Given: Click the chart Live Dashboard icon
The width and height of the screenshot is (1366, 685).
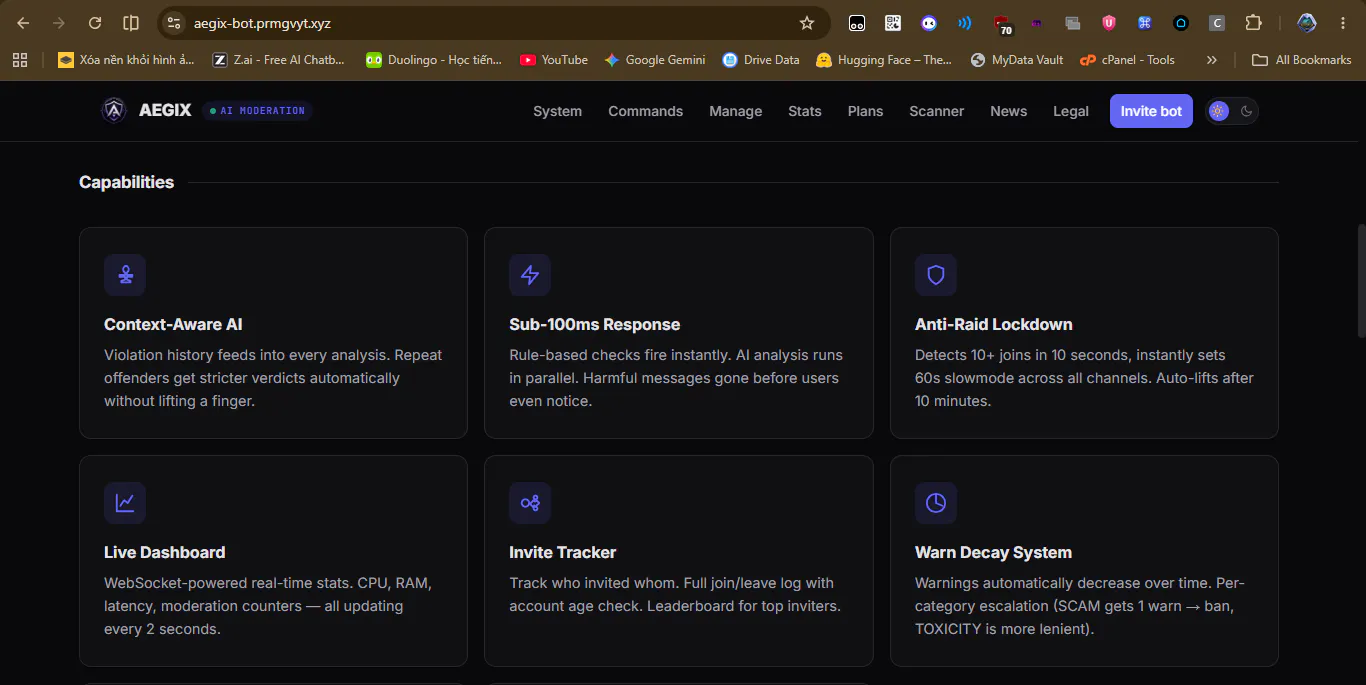Looking at the screenshot, I should 125,503.
